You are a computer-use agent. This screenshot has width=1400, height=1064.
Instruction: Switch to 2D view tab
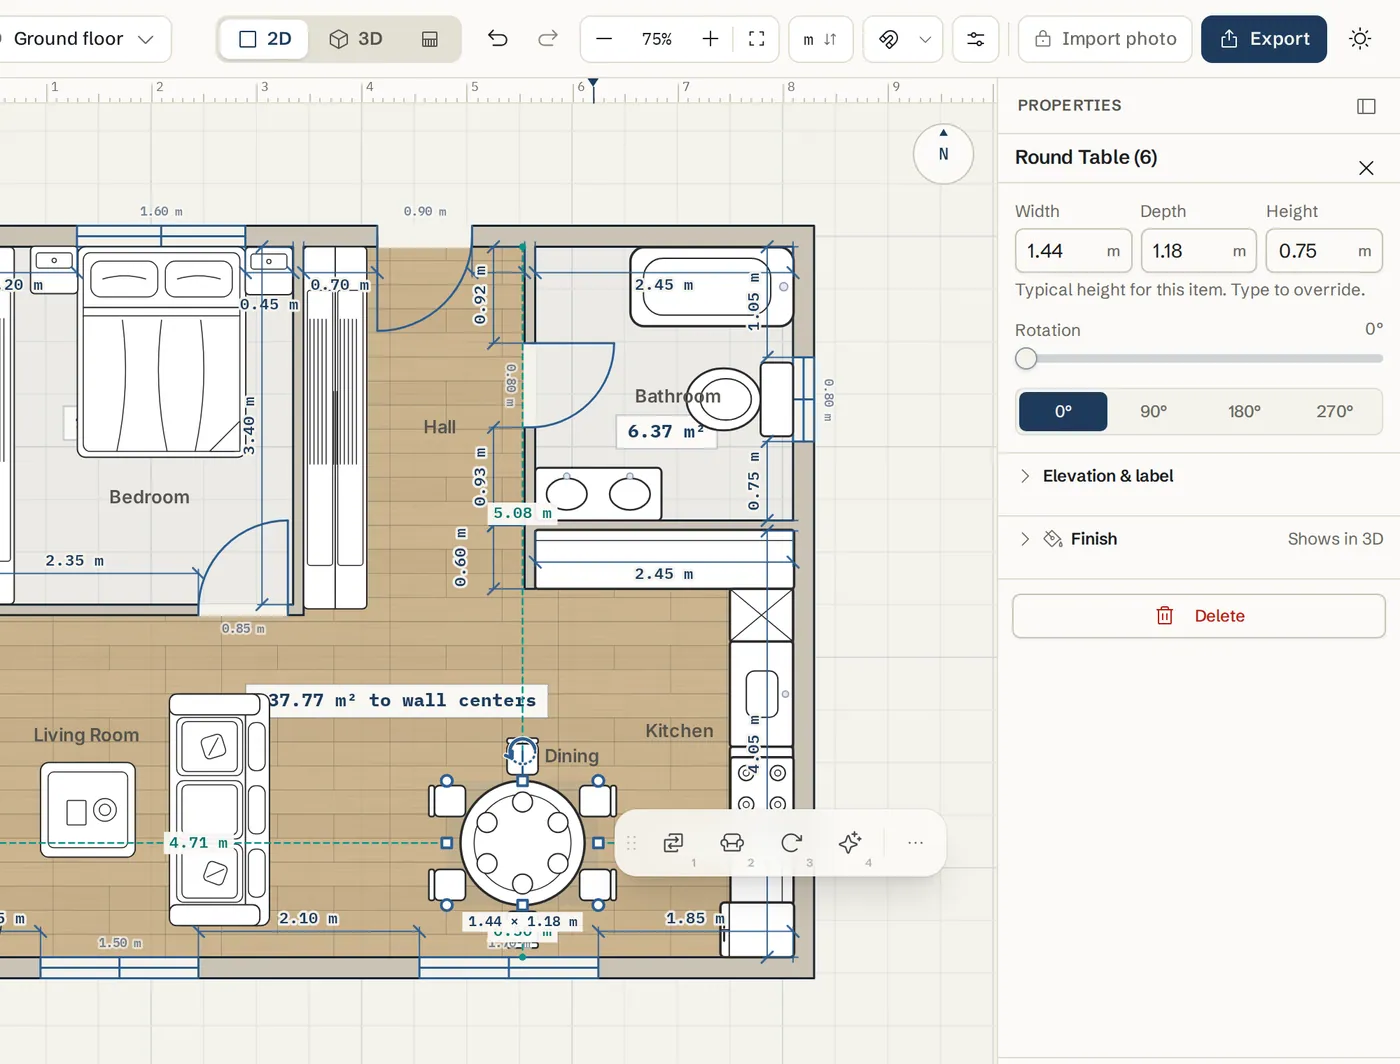pyautogui.click(x=265, y=39)
